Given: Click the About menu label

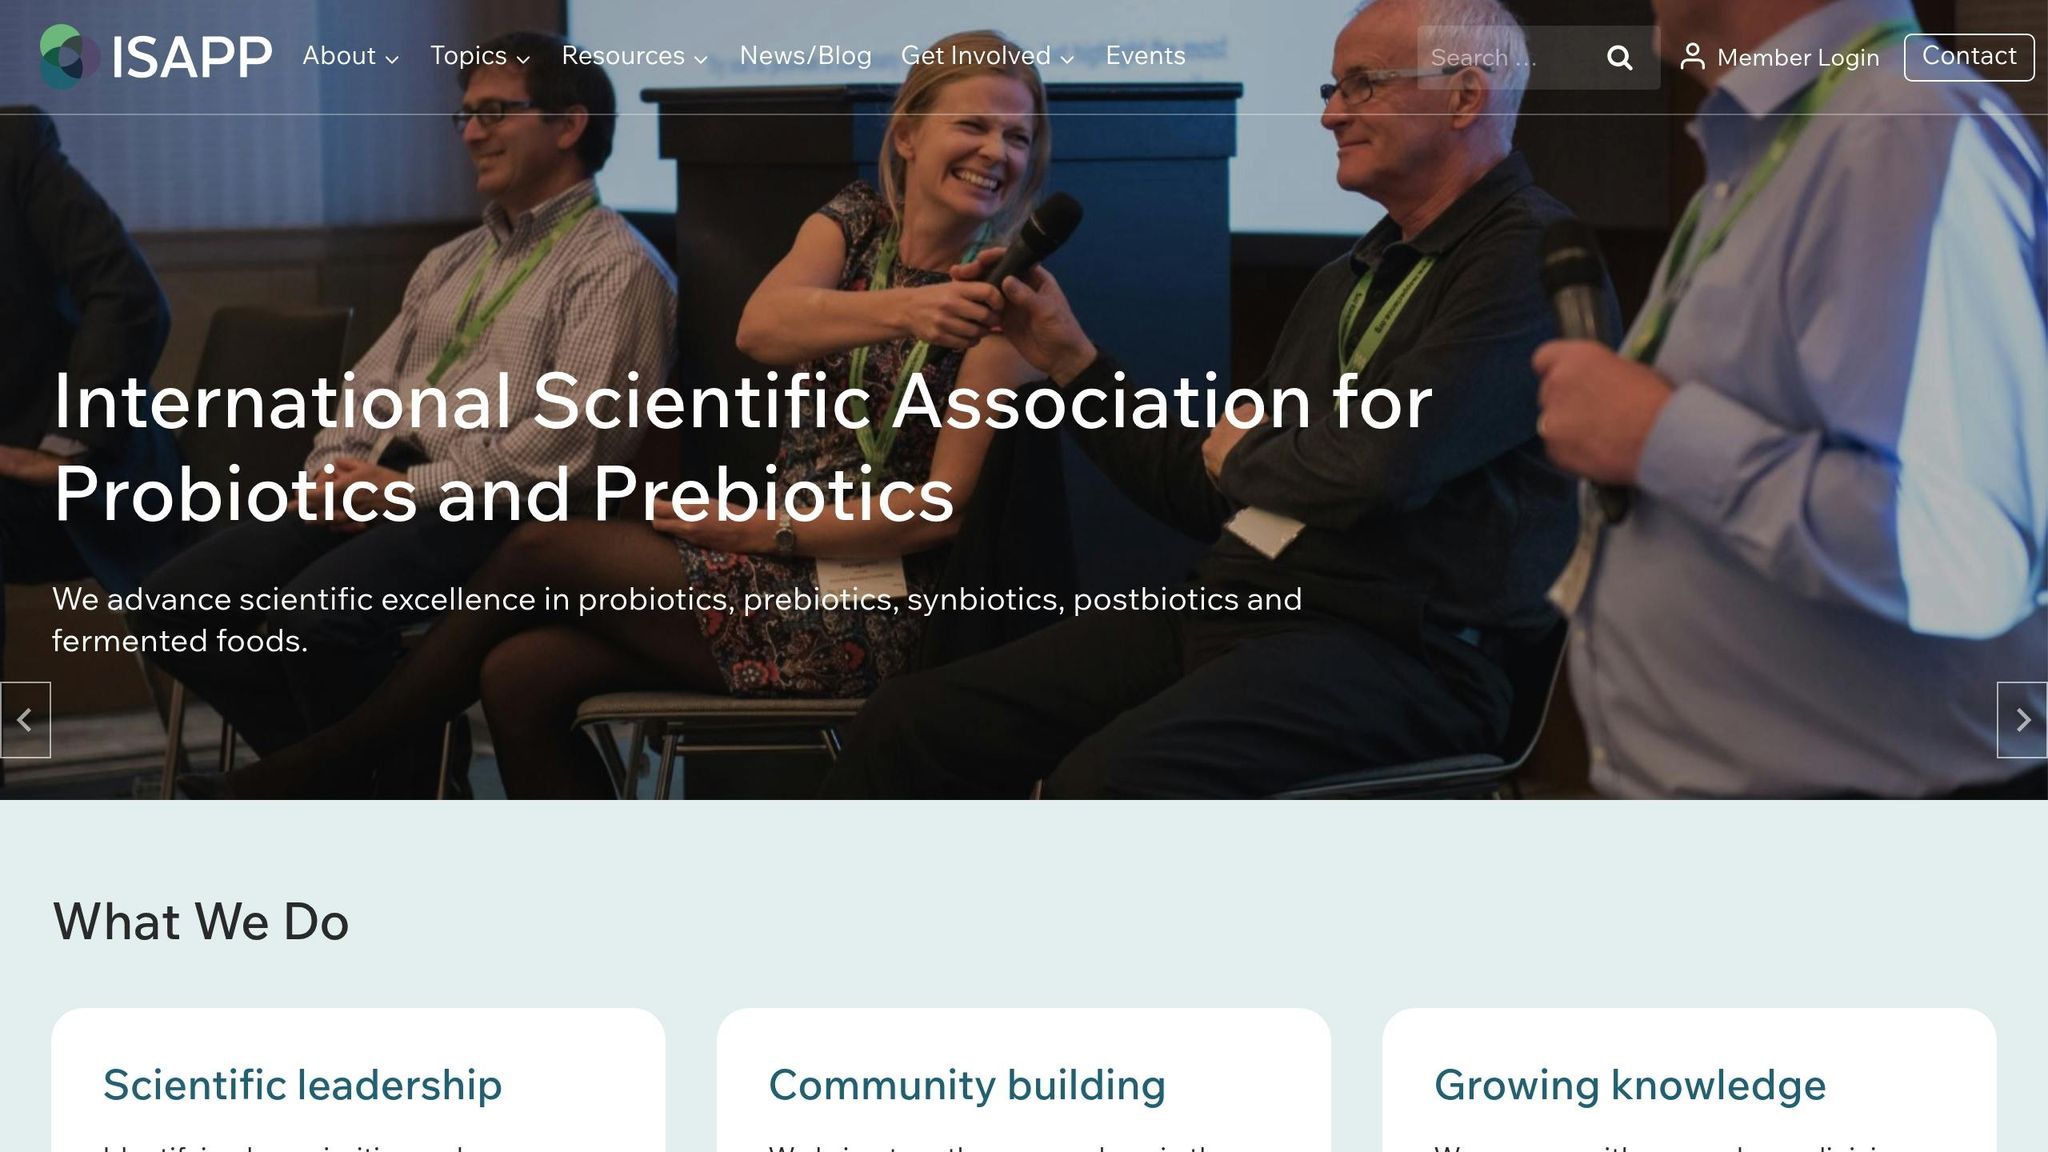Looking at the screenshot, I should [339, 56].
